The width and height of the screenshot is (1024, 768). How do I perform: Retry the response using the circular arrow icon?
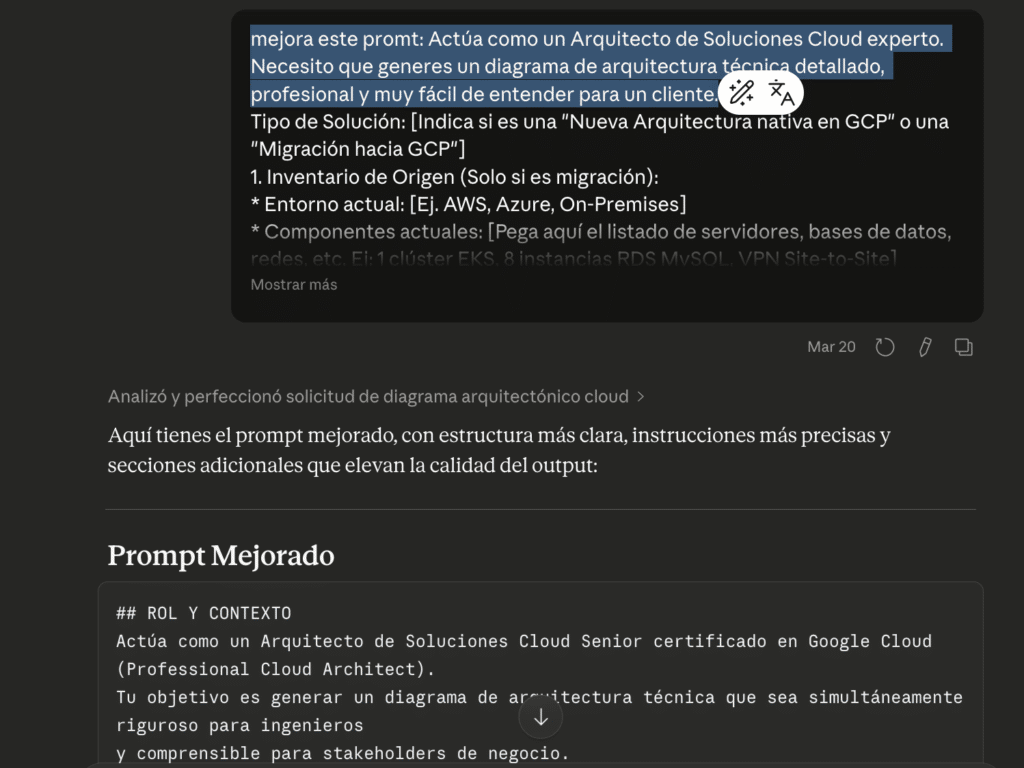[x=884, y=346]
